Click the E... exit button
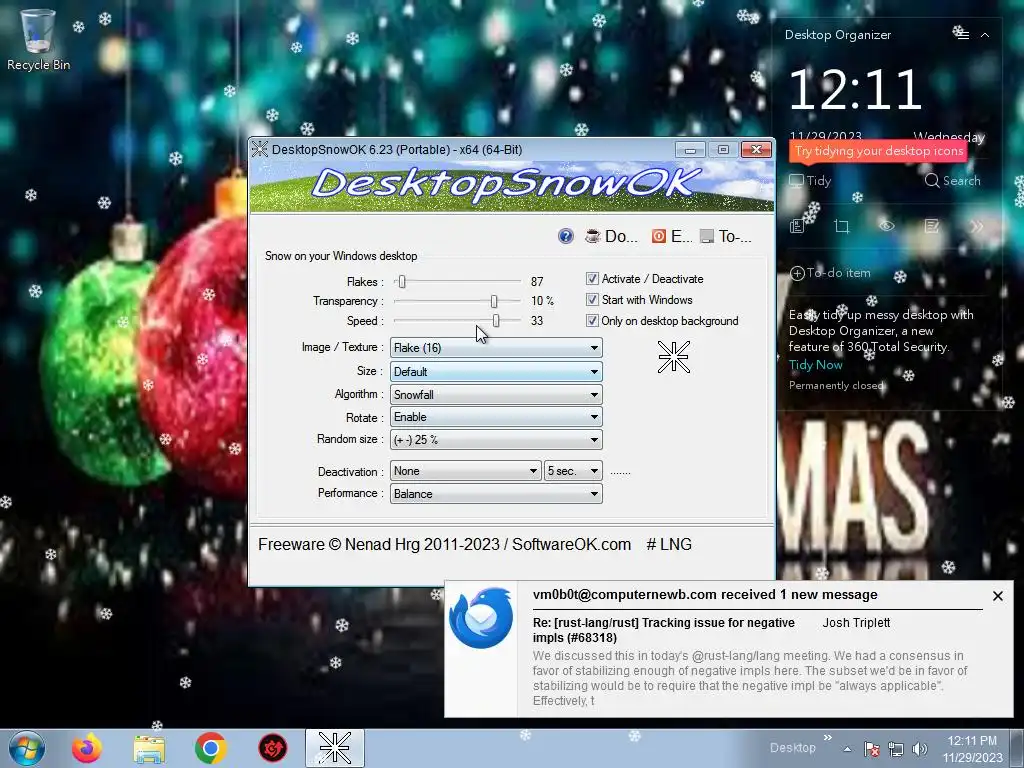Image resolution: width=1024 pixels, height=768 pixels. click(672, 236)
